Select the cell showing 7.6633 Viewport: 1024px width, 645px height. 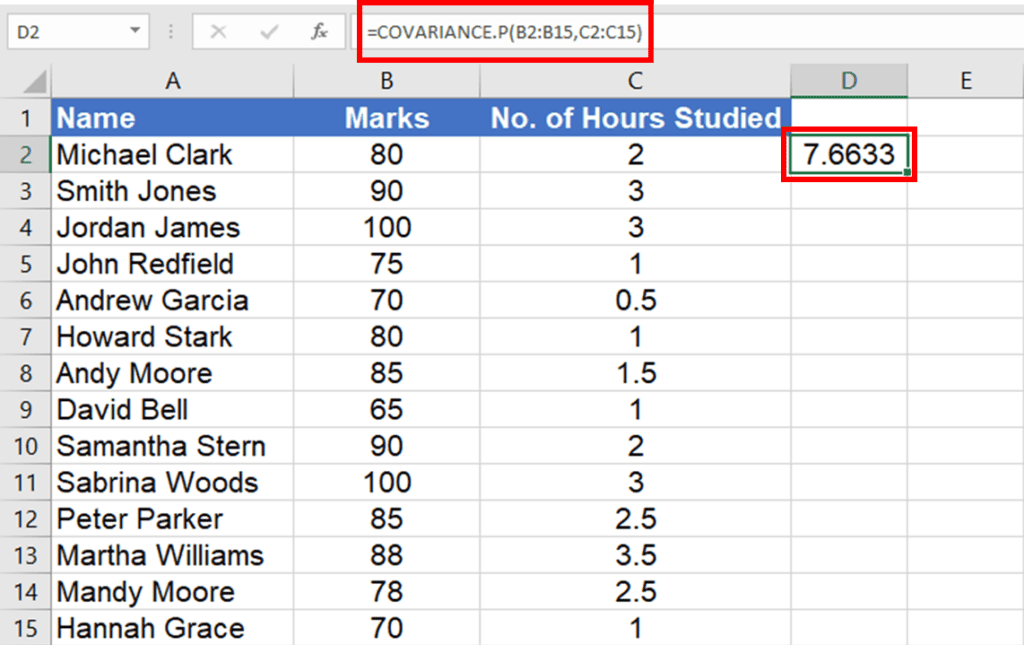[x=848, y=154]
